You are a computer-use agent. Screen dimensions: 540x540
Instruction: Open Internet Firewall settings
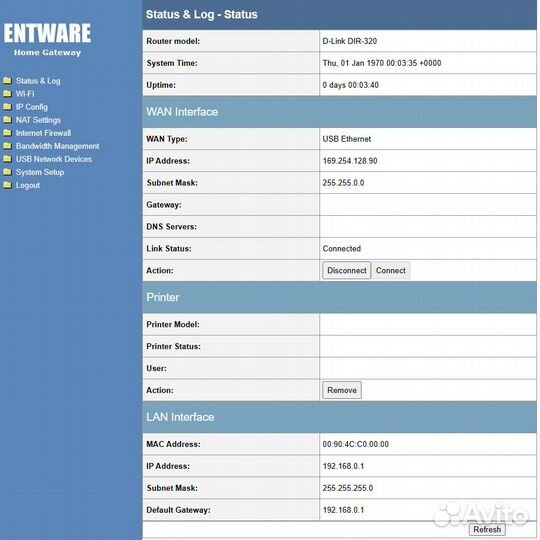(43, 133)
